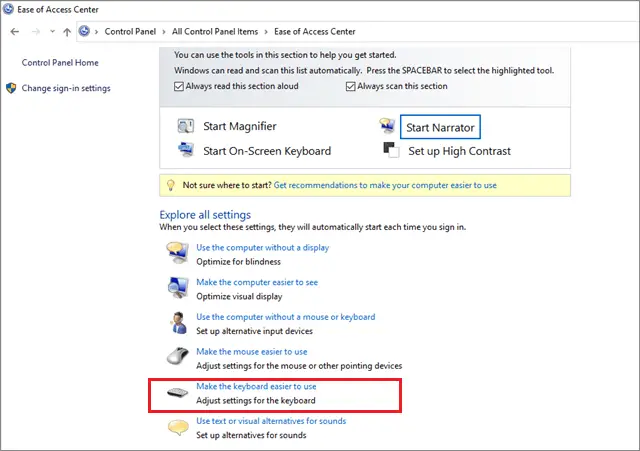640x451 pixels.
Task: Expand chevron after All Control Panel Items
Action: (266, 31)
